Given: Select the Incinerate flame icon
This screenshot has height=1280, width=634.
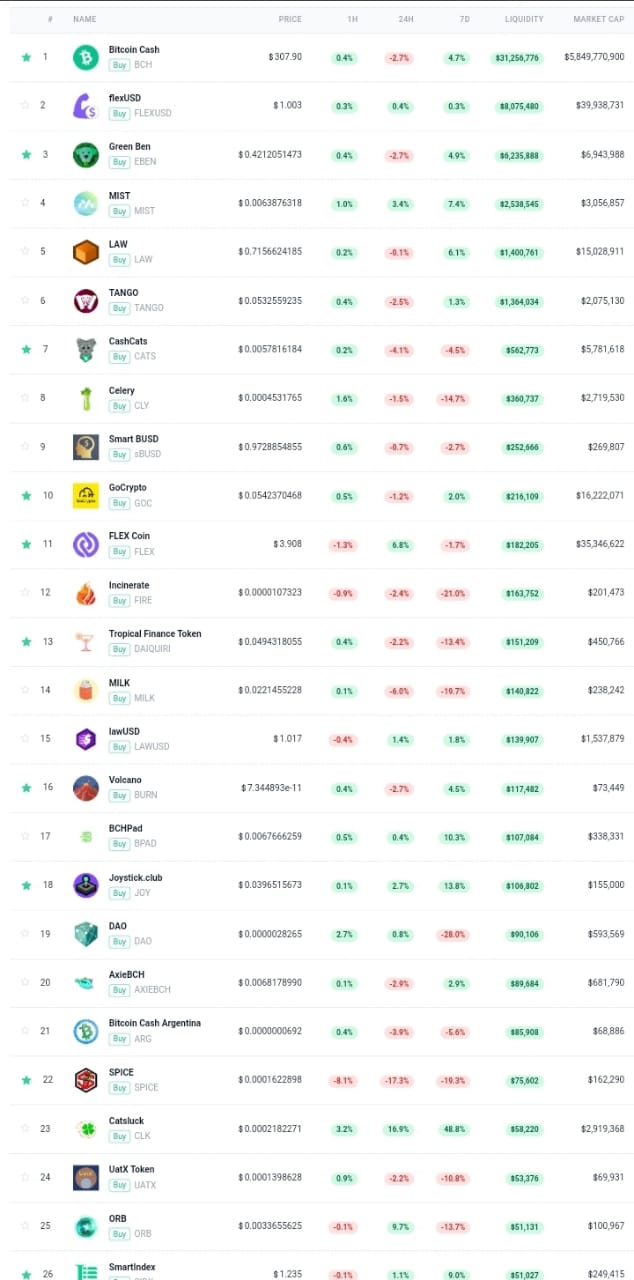Looking at the screenshot, I should (86, 593).
